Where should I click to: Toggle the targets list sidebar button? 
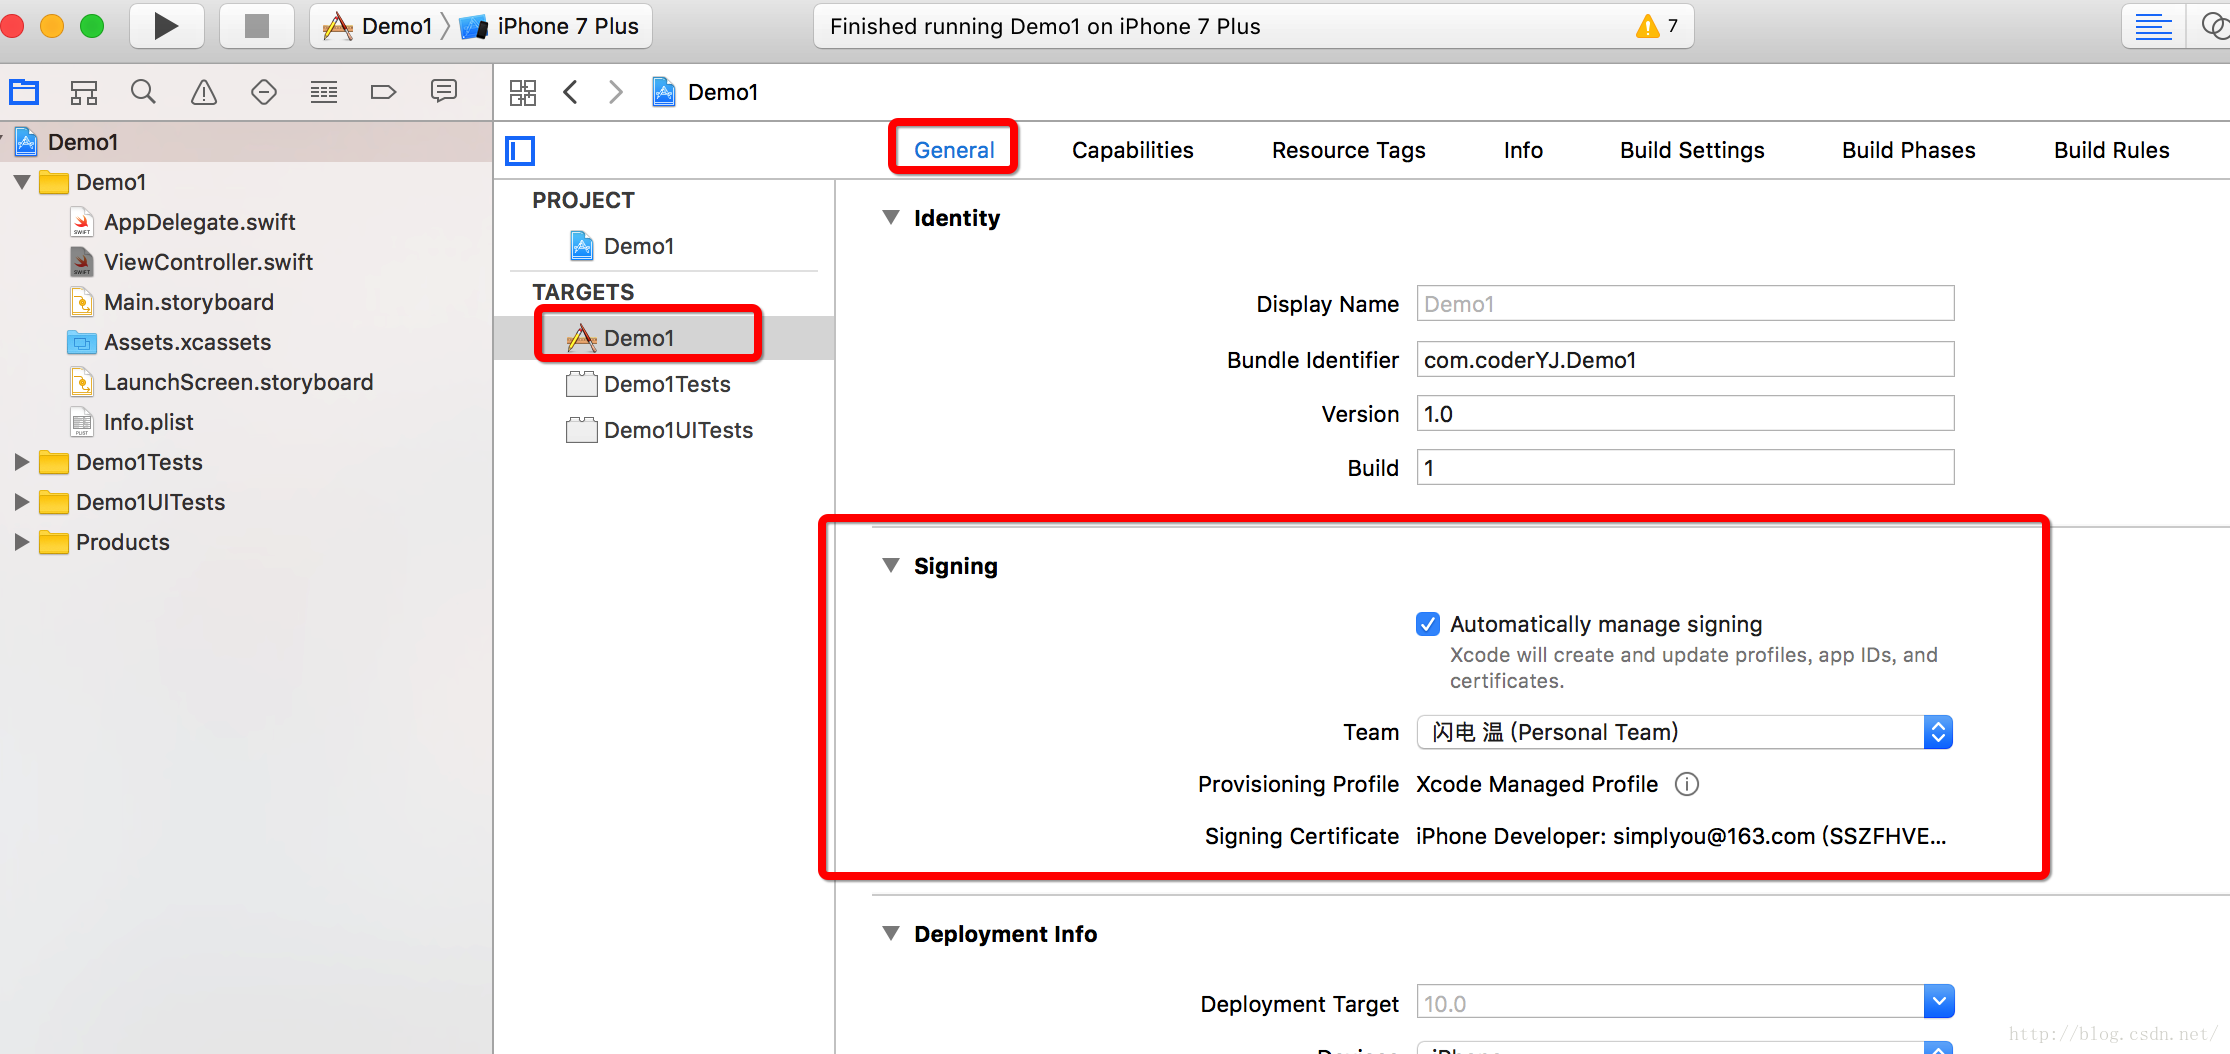click(x=520, y=151)
